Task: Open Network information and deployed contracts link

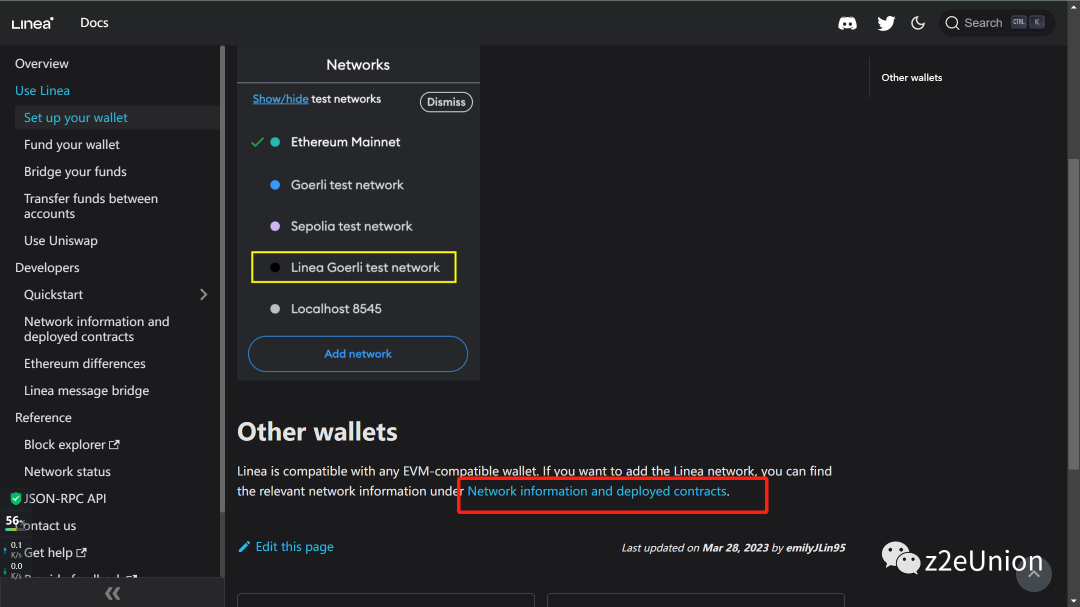Action: click(597, 491)
